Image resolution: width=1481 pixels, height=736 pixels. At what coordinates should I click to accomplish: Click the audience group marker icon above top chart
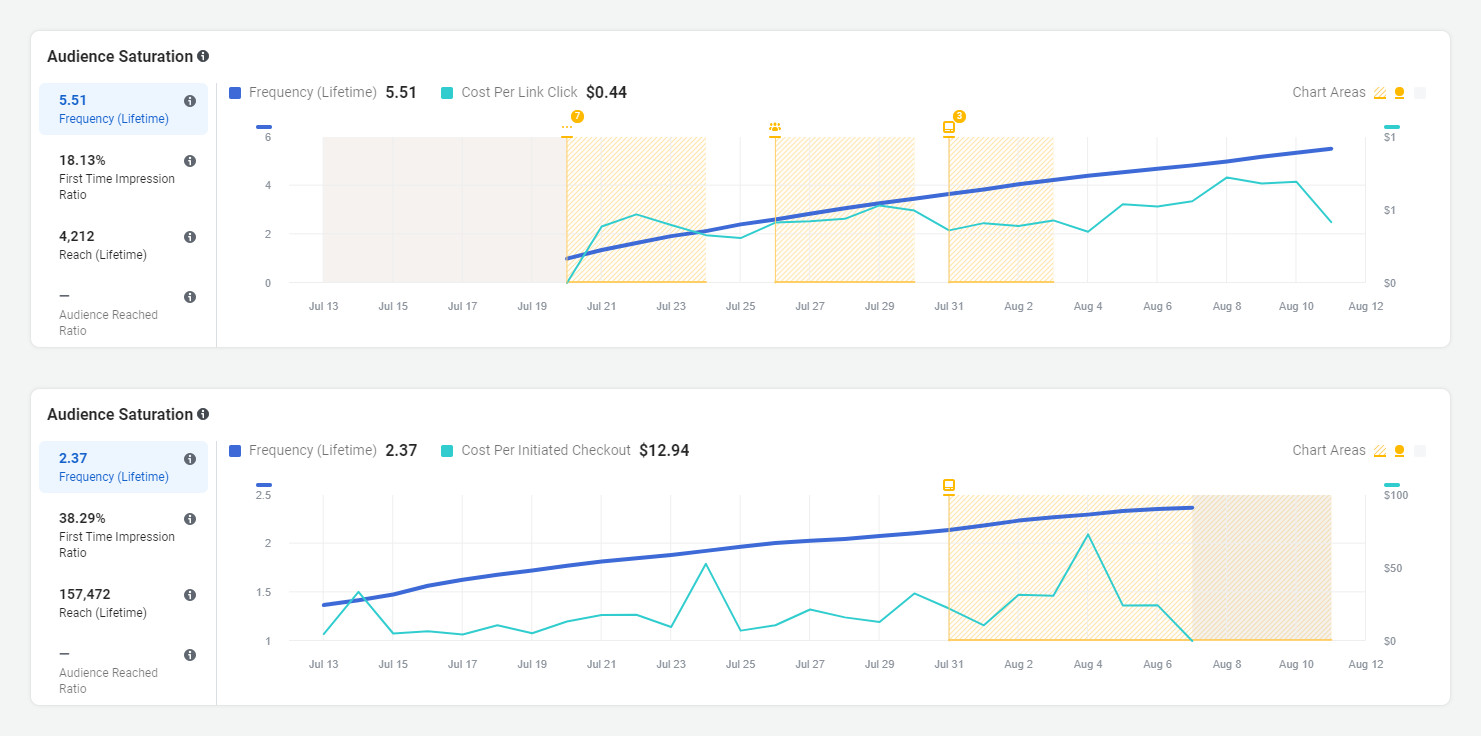click(x=775, y=128)
